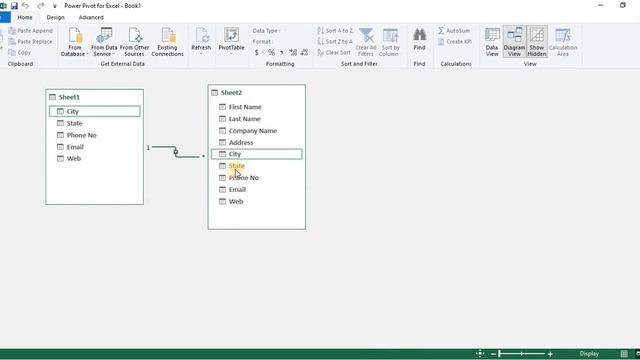This screenshot has height=360, width=640.
Task: Select the relationship line between the tables
Action: [x=176, y=152]
